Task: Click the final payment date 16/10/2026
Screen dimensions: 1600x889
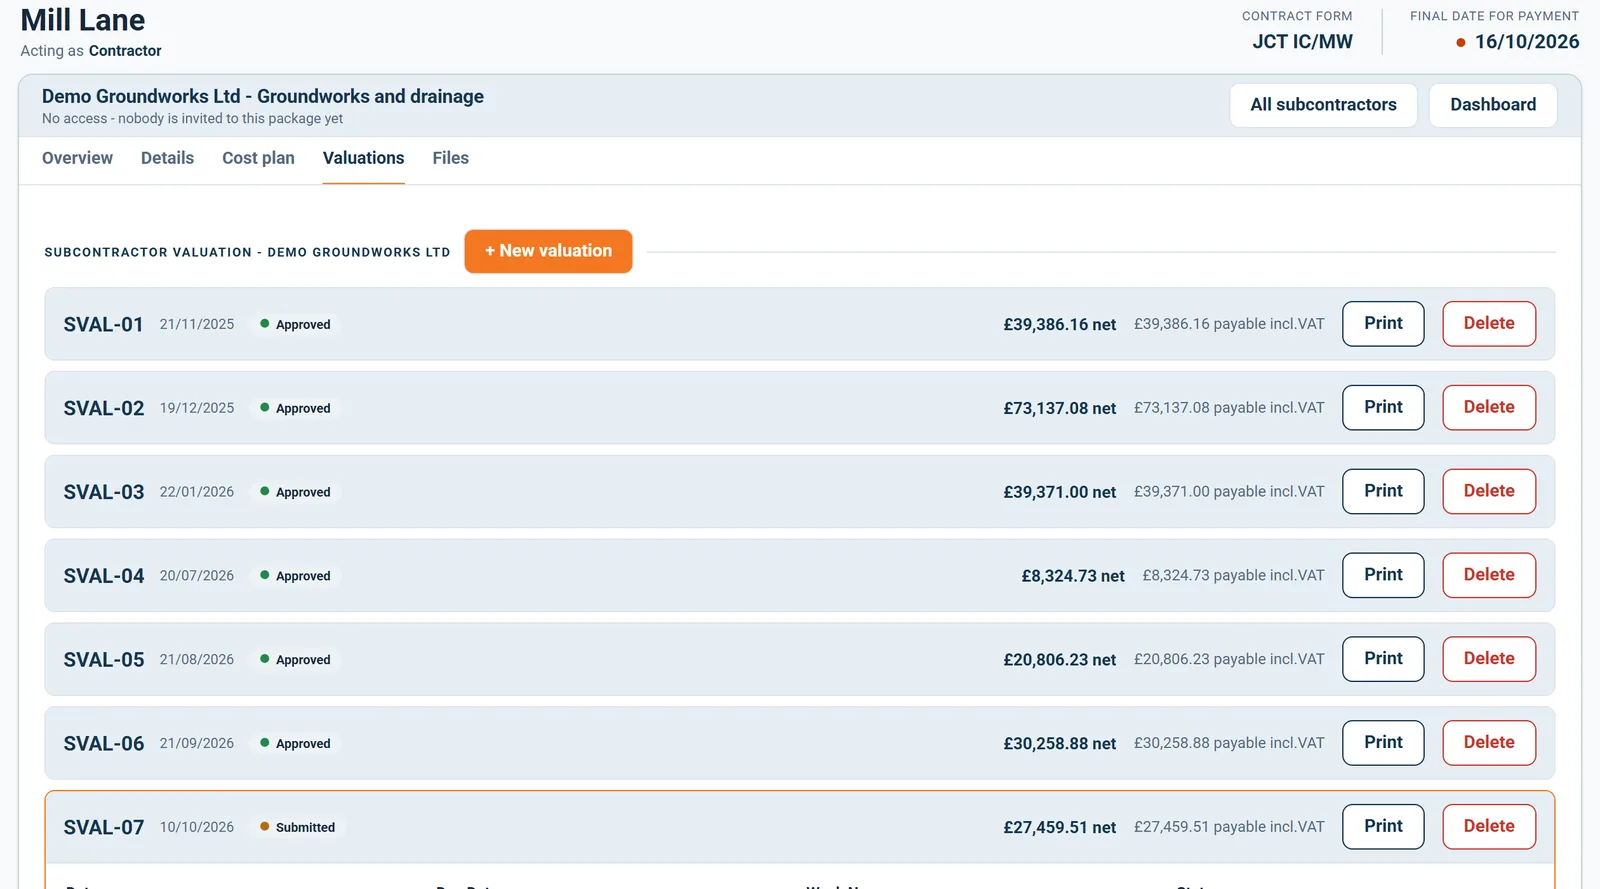Action: point(1527,42)
